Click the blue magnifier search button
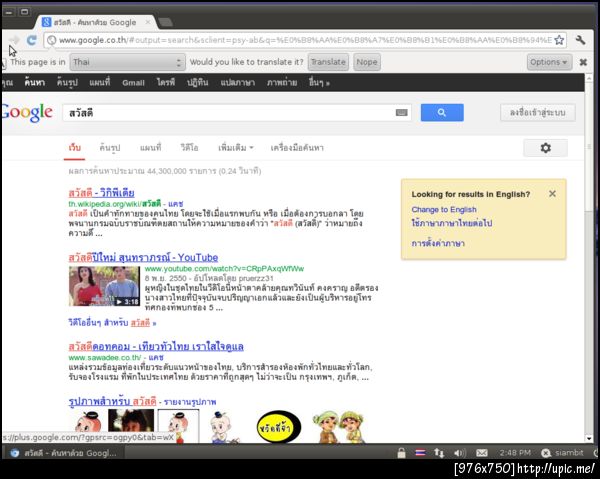 [442, 112]
